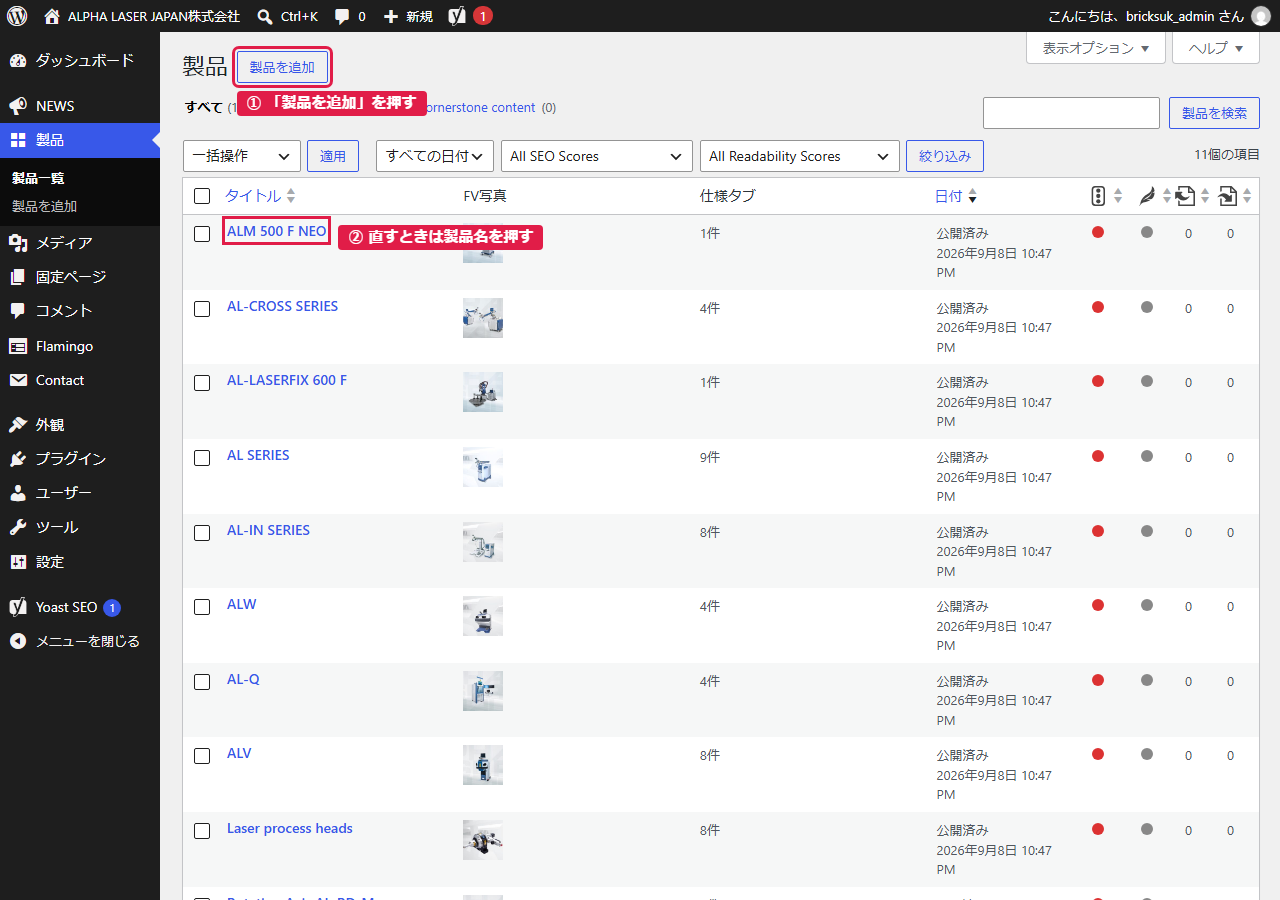This screenshot has width=1280, height=900.
Task: Open the AL-IN SERIES product link
Action: coord(268,530)
